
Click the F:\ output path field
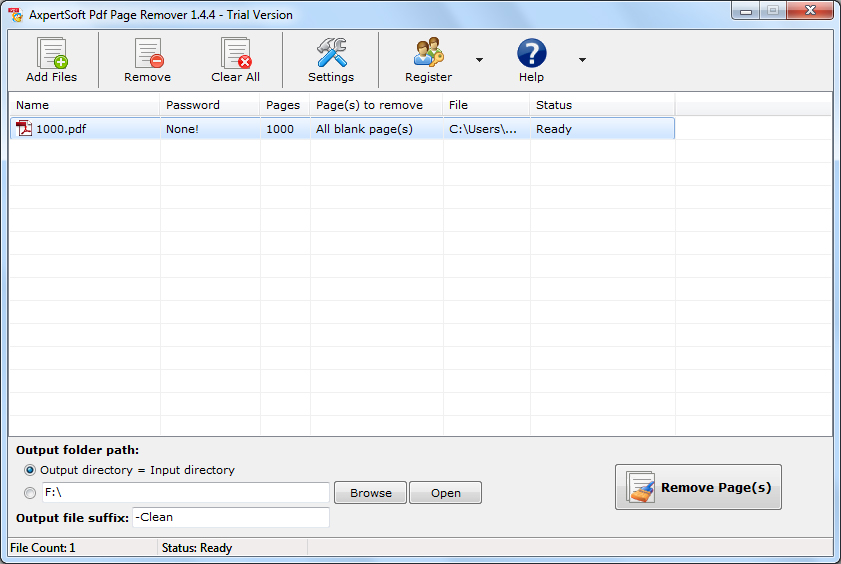186,493
